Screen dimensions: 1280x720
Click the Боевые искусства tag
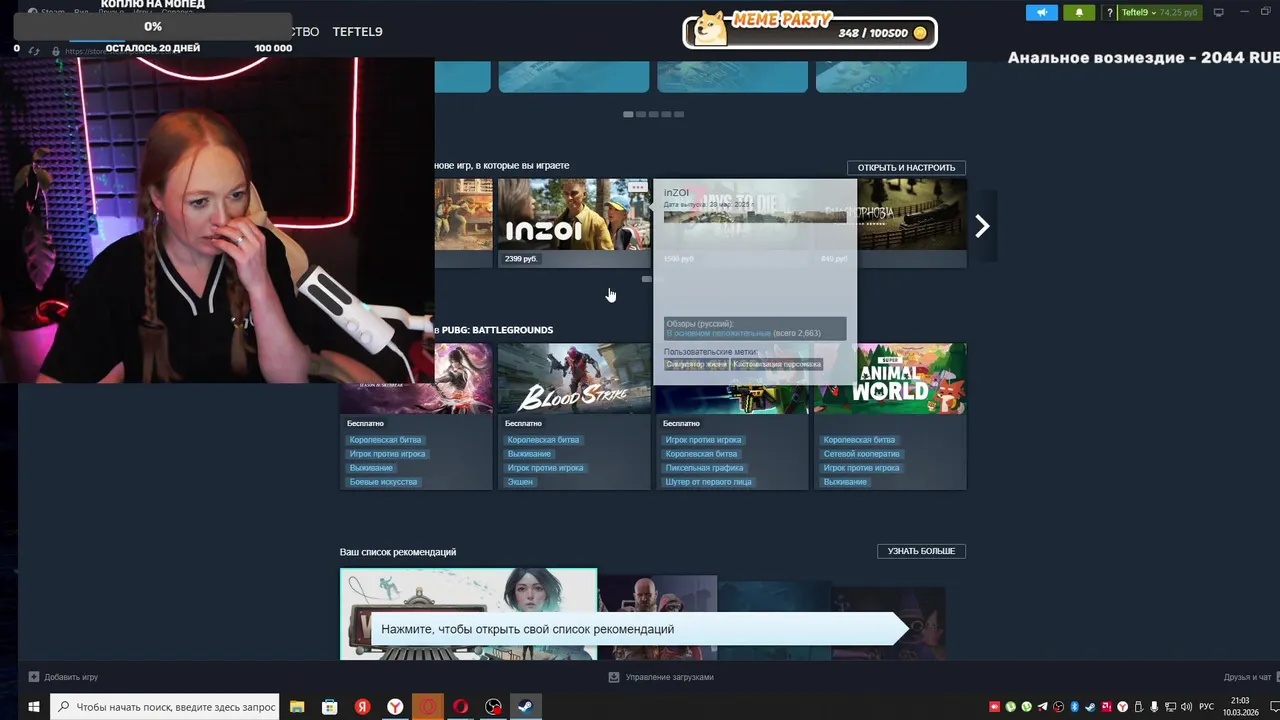383,482
